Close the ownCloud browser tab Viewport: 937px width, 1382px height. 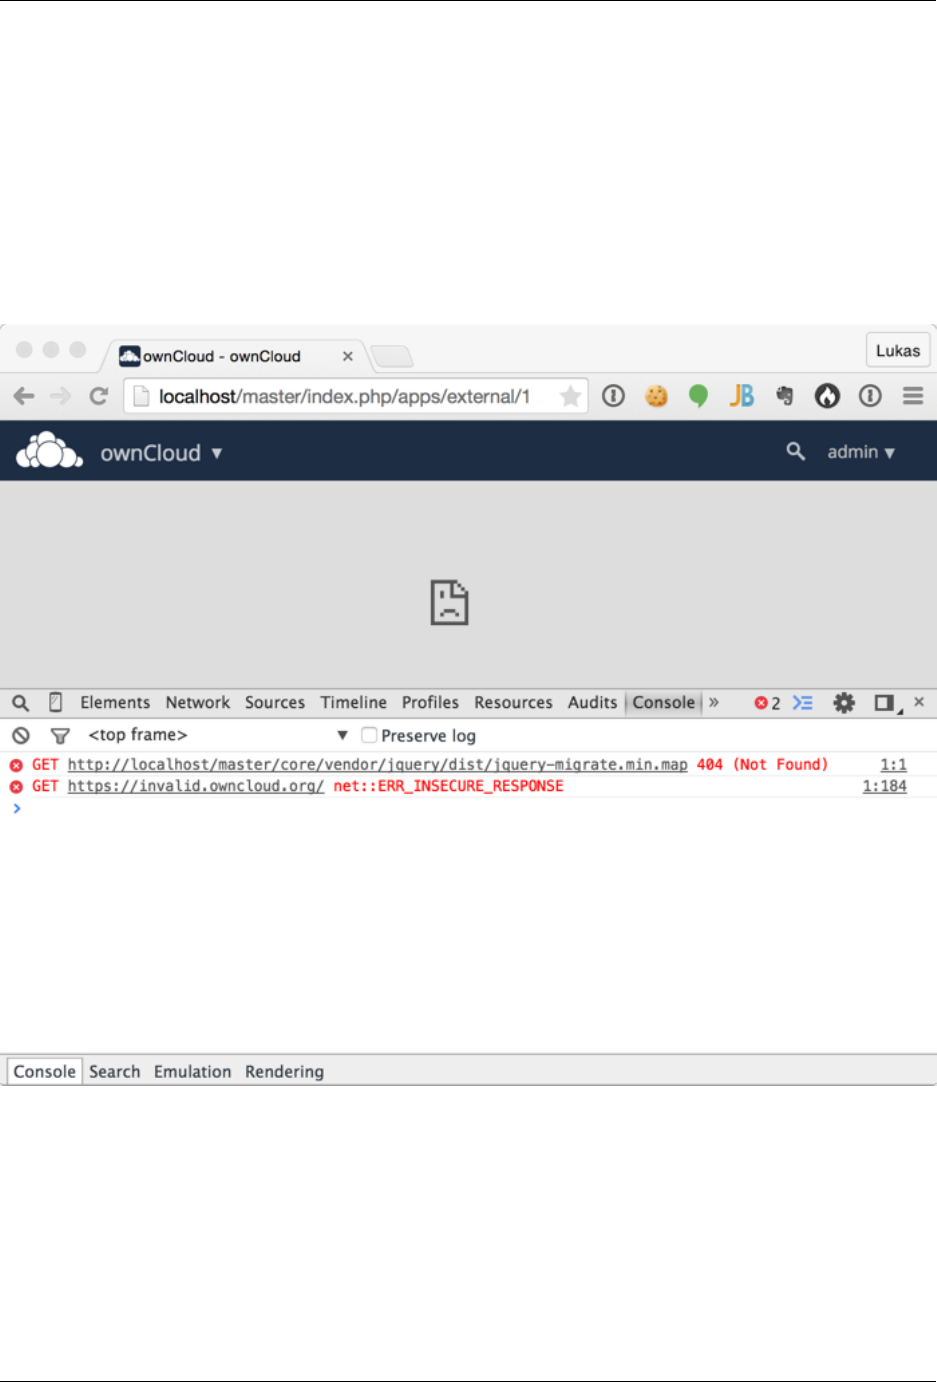tap(347, 356)
